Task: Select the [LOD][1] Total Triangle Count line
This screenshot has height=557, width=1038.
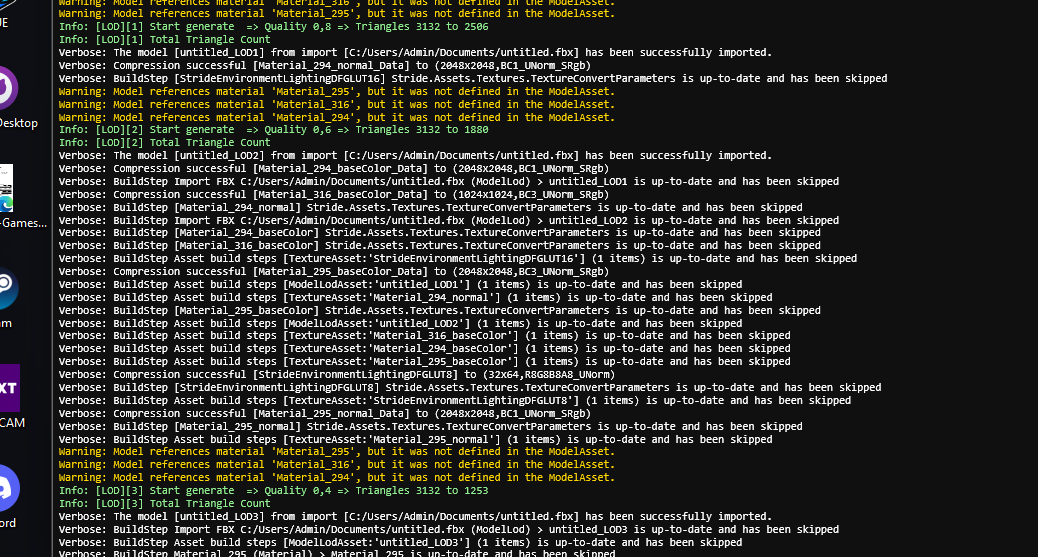Action: pos(164,40)
